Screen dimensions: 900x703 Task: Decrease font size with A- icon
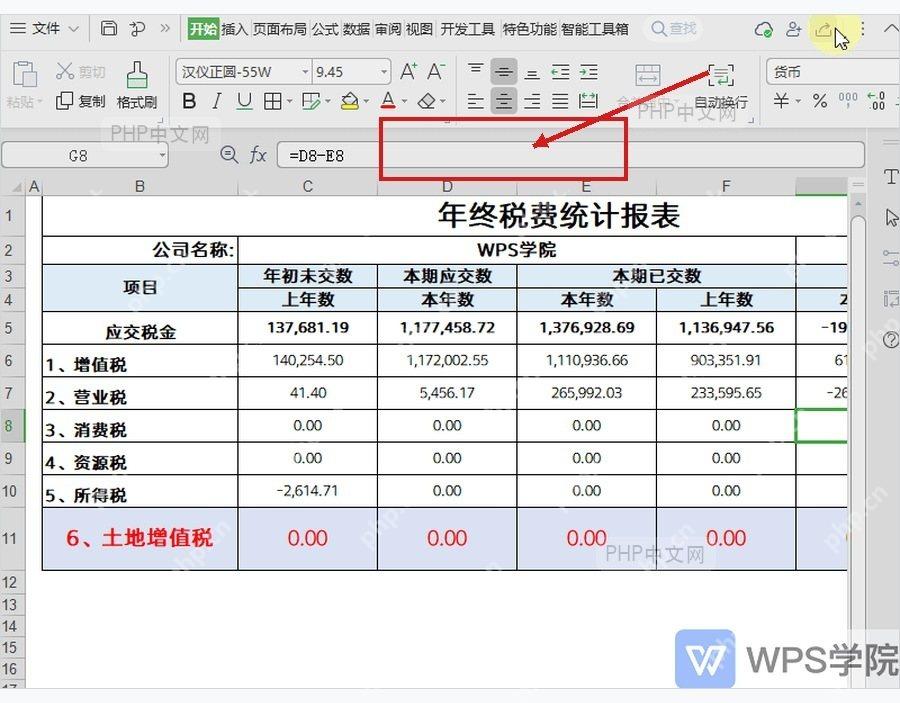click(436, 72)
